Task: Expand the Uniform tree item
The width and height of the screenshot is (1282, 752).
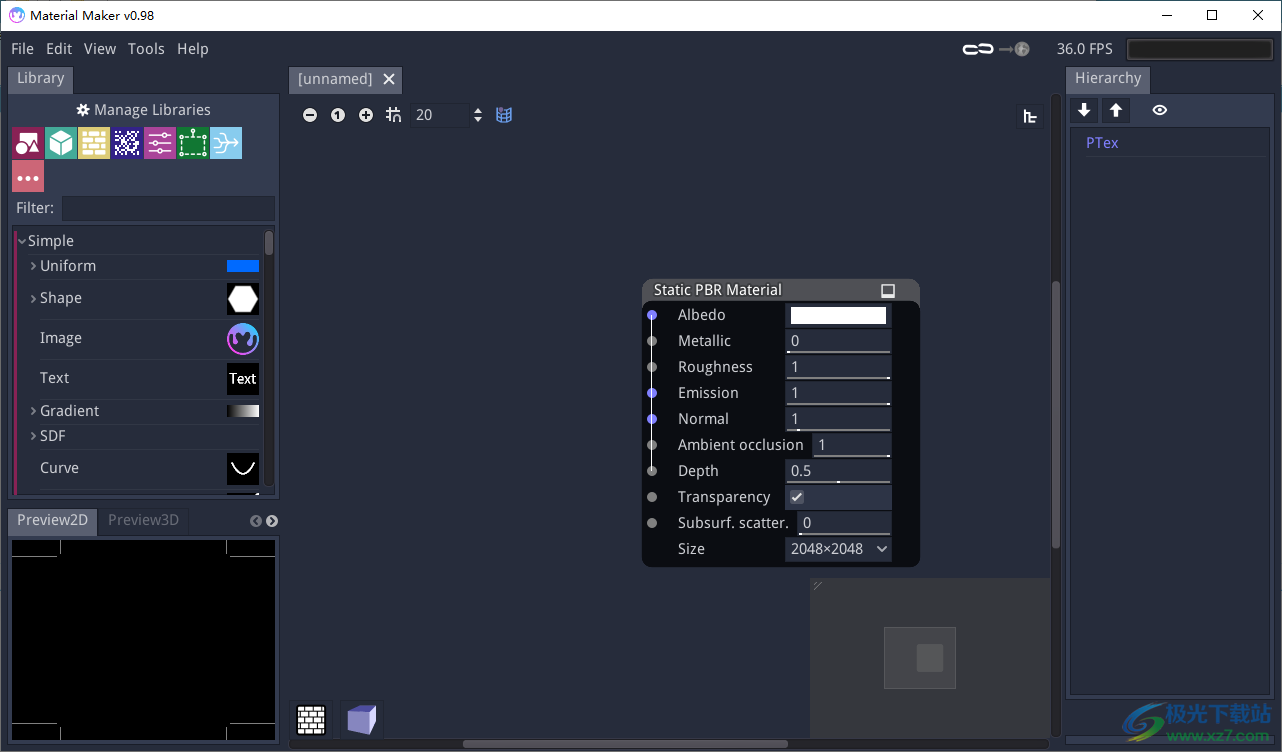Action: [x=34, y=266]
